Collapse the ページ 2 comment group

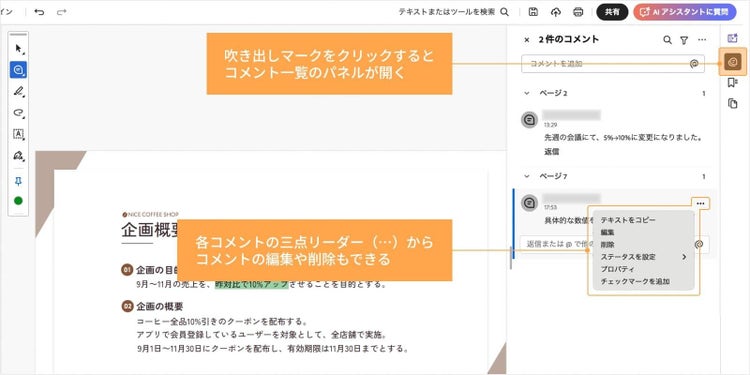click(527, 93)
